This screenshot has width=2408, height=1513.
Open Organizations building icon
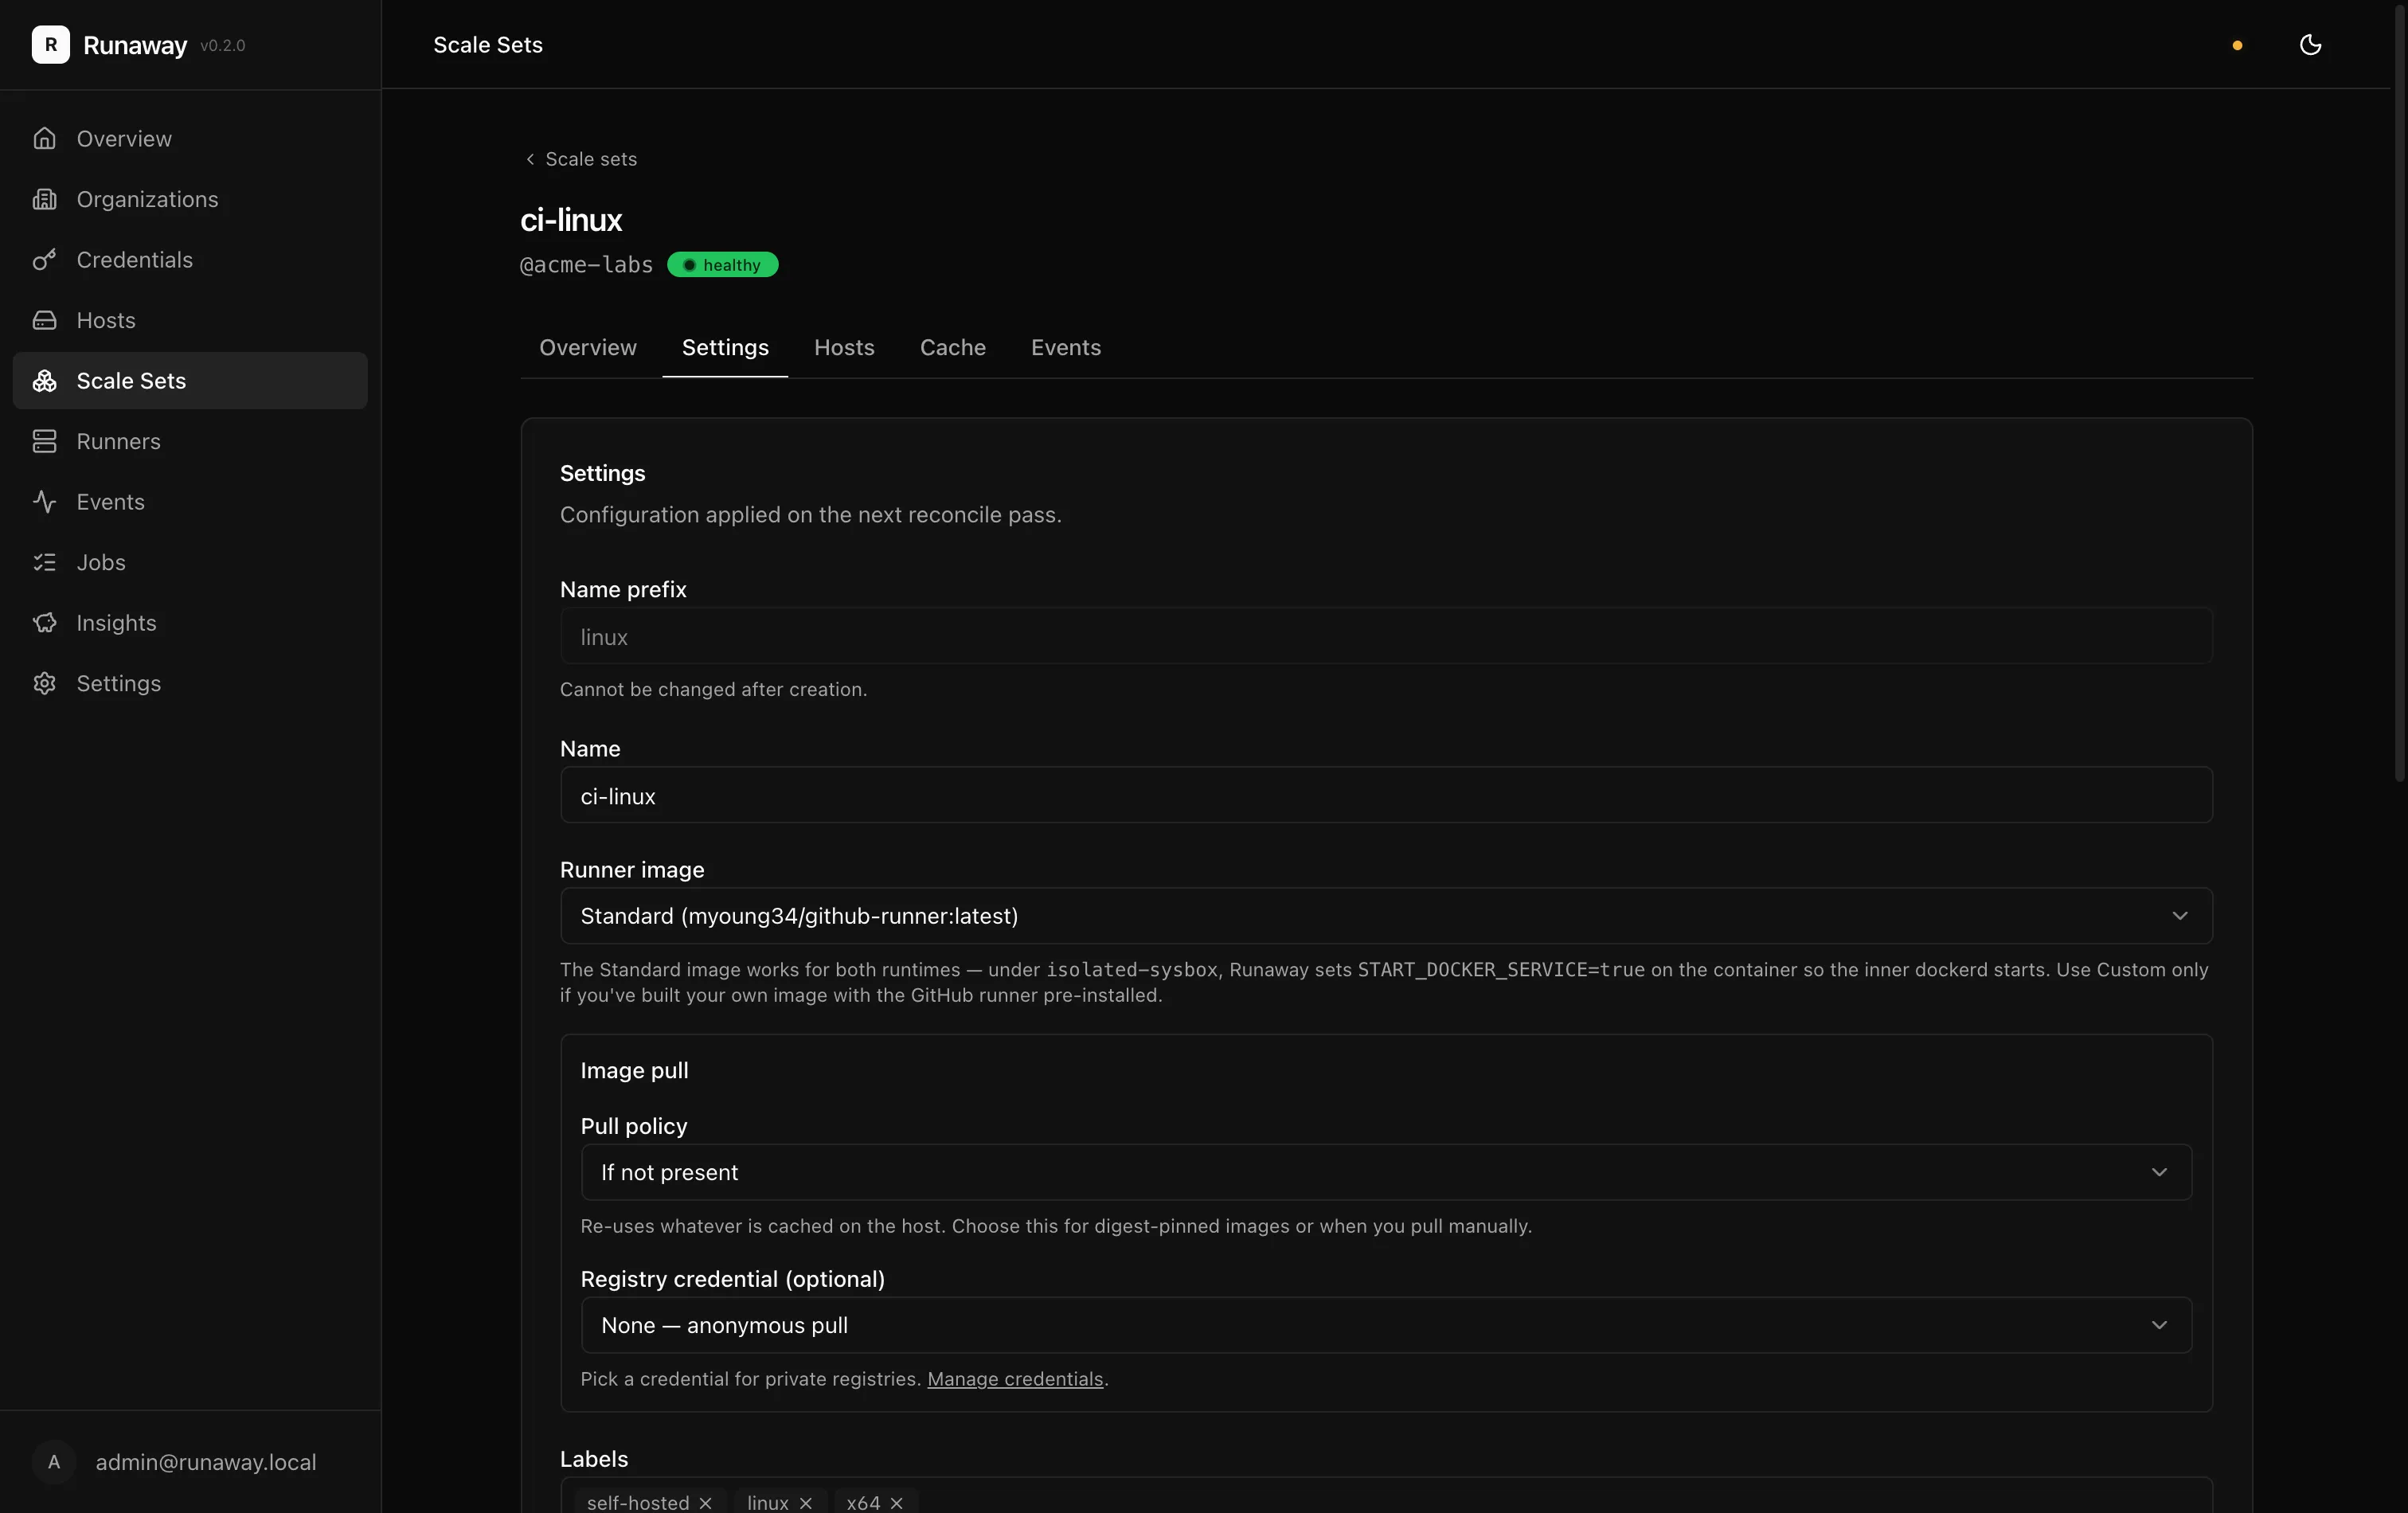(44, 199)
